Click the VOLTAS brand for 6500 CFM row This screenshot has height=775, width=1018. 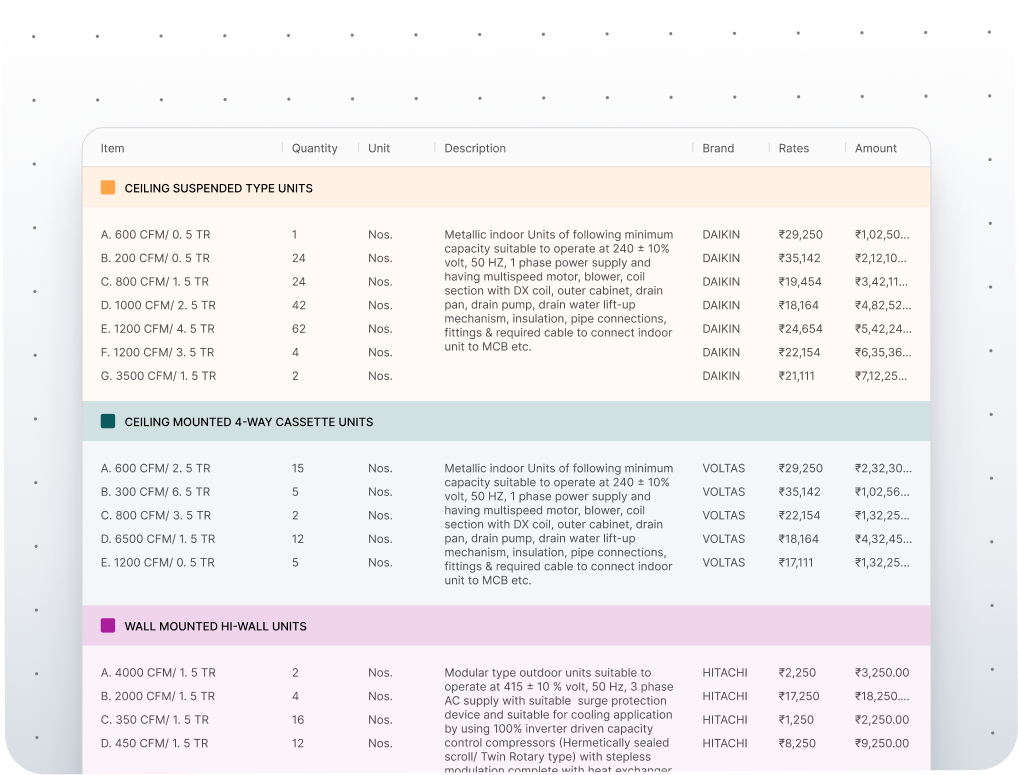click(x=723, y=539)
